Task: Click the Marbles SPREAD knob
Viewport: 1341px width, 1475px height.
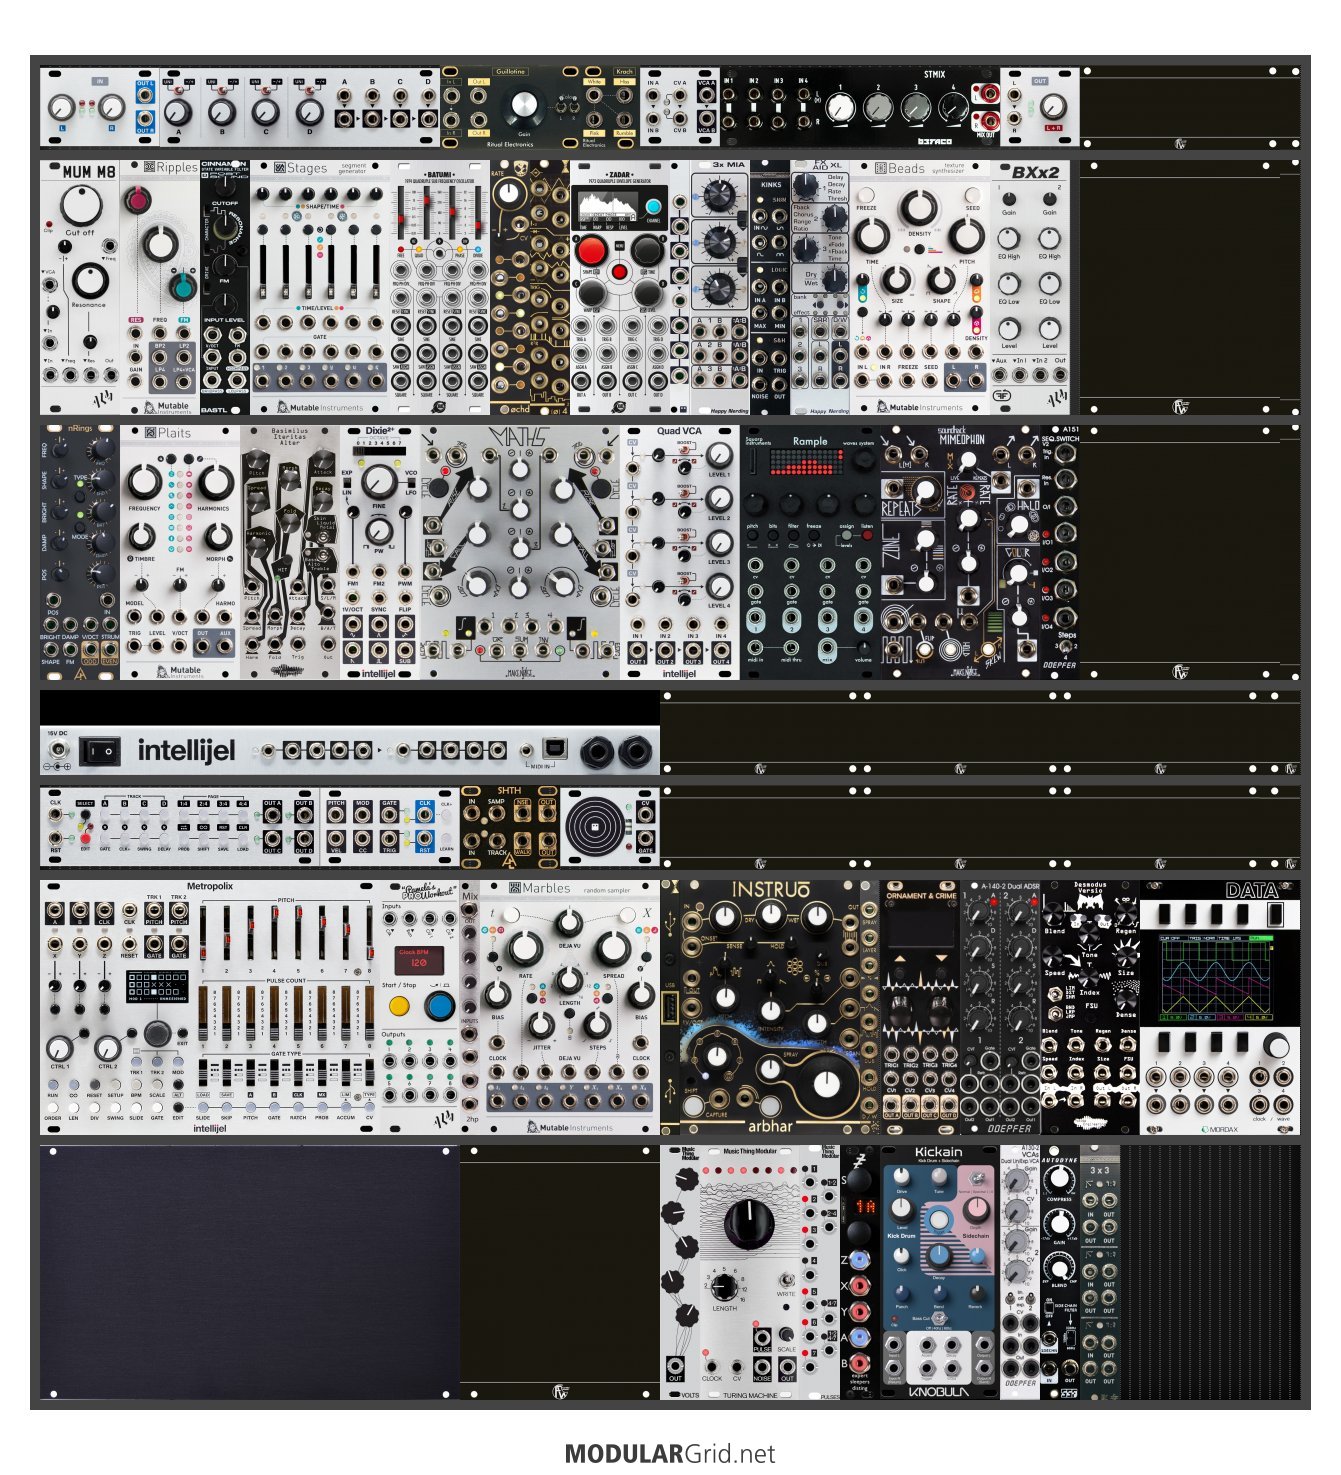Action: coord(613,947)
